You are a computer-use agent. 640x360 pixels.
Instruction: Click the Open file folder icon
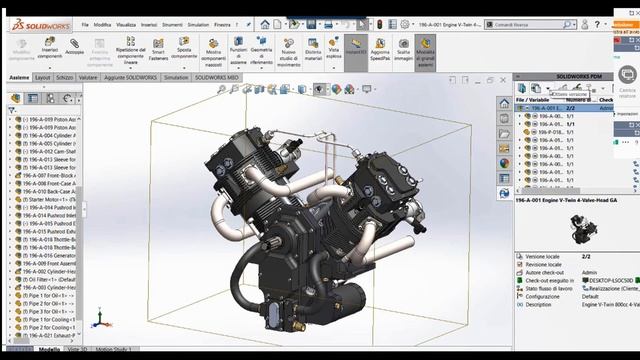tap(293, 24)
